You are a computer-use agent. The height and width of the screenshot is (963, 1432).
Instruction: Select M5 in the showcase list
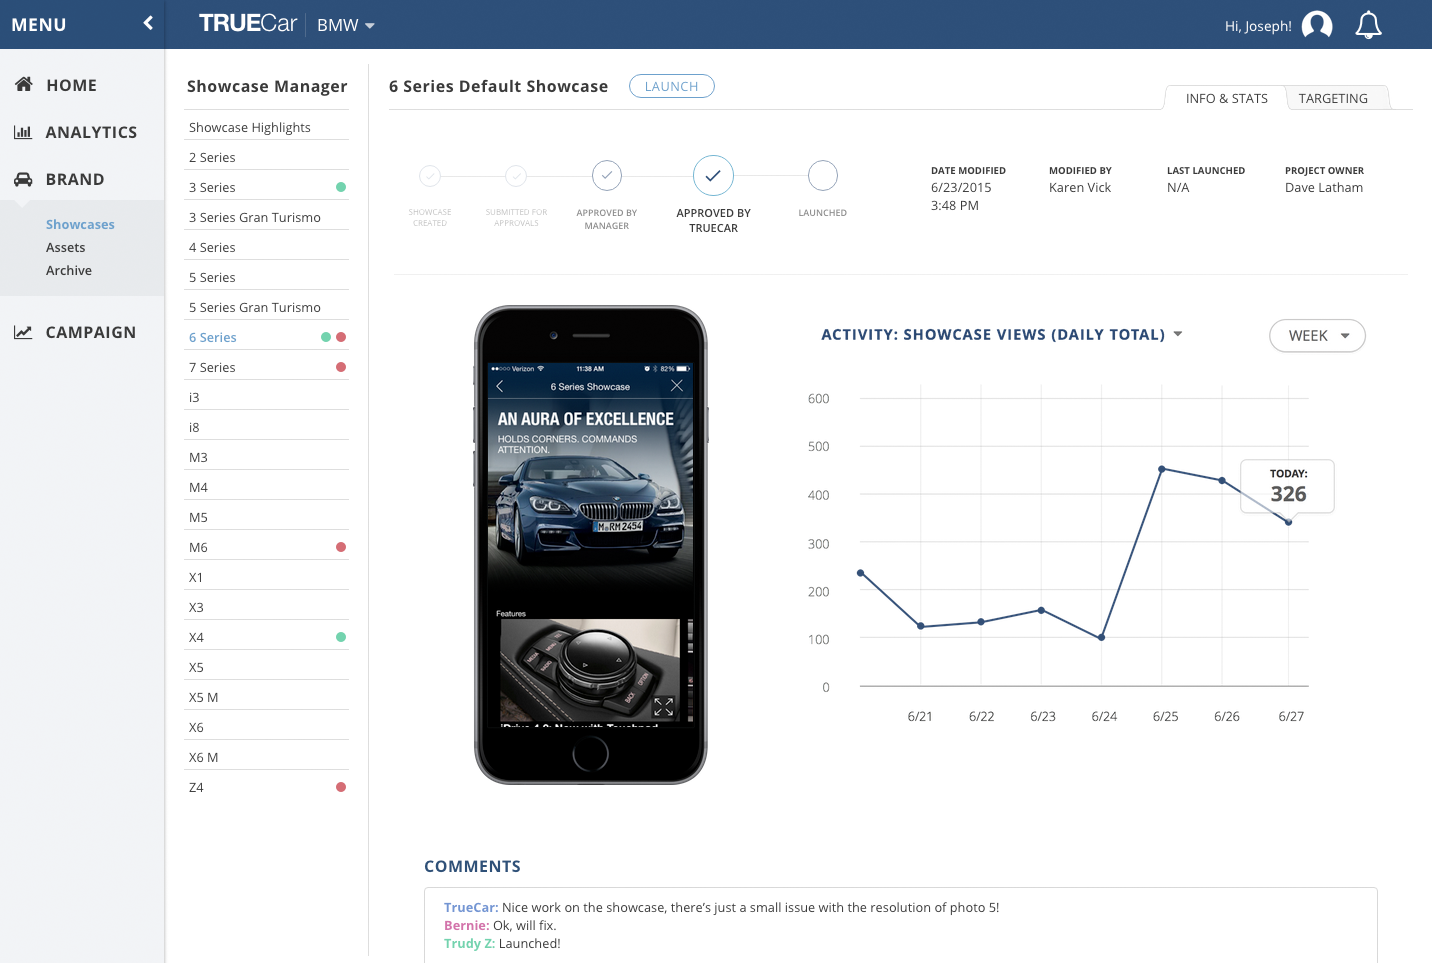pos(268,517)
